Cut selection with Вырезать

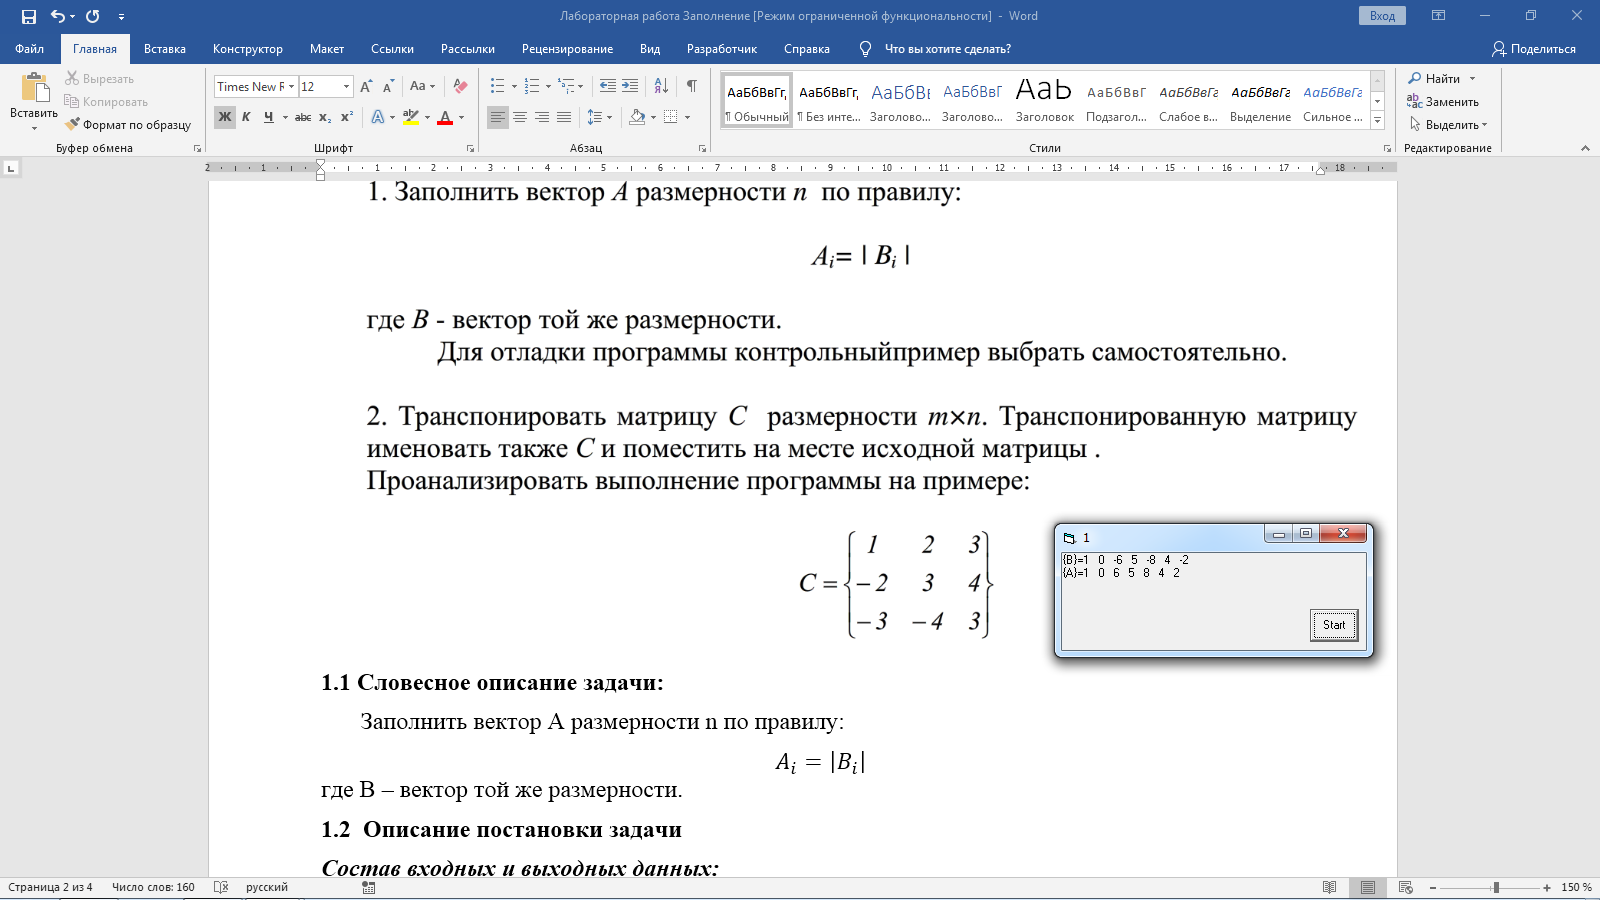click(x=99, y=78)
